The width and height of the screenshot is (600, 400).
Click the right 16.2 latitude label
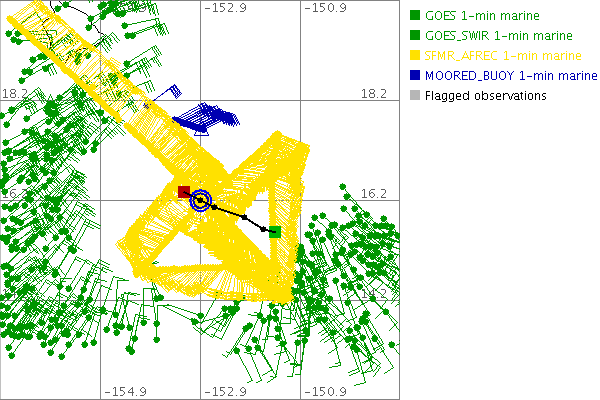pyautogui.click(x=373, y=193)
